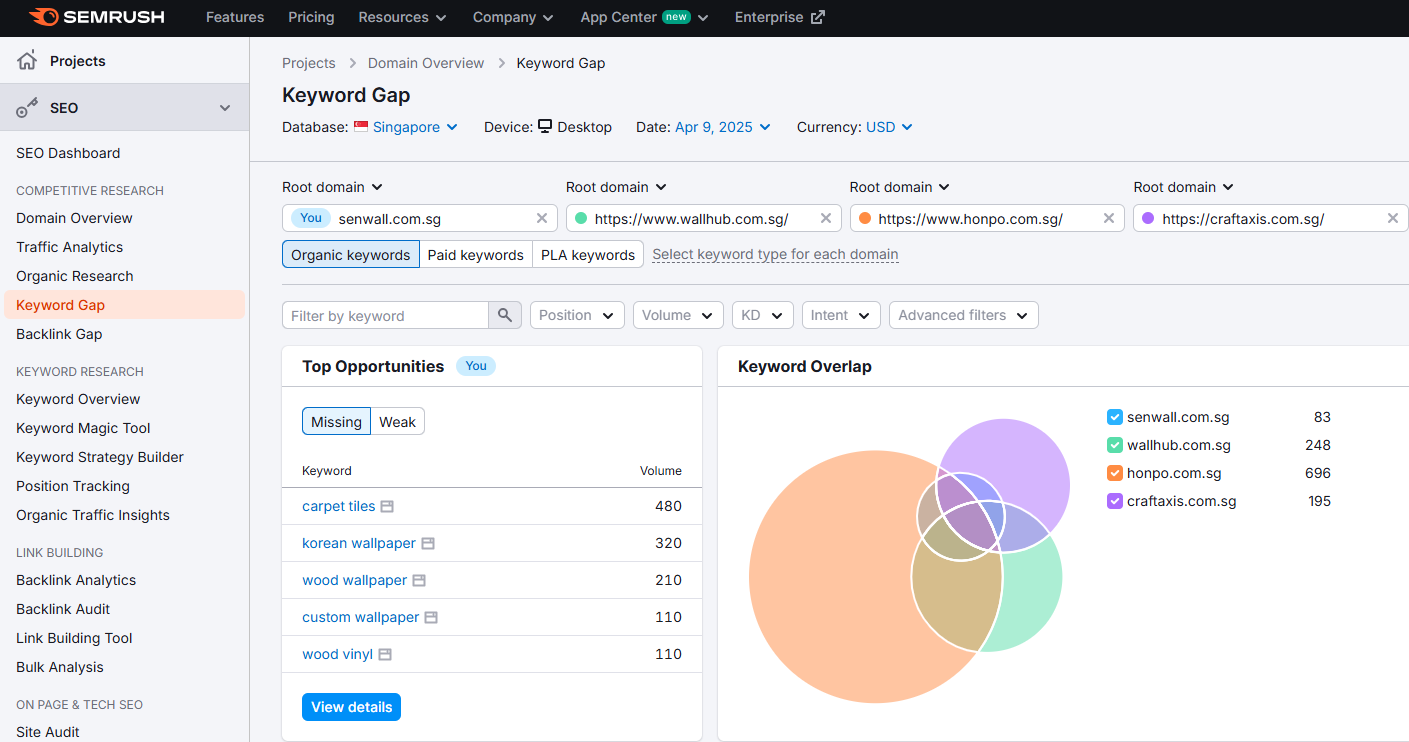Open Root domain dropdown above craftaxis.com.sg
Viewport: 1409px width, 742px height.
point(1184,187)
